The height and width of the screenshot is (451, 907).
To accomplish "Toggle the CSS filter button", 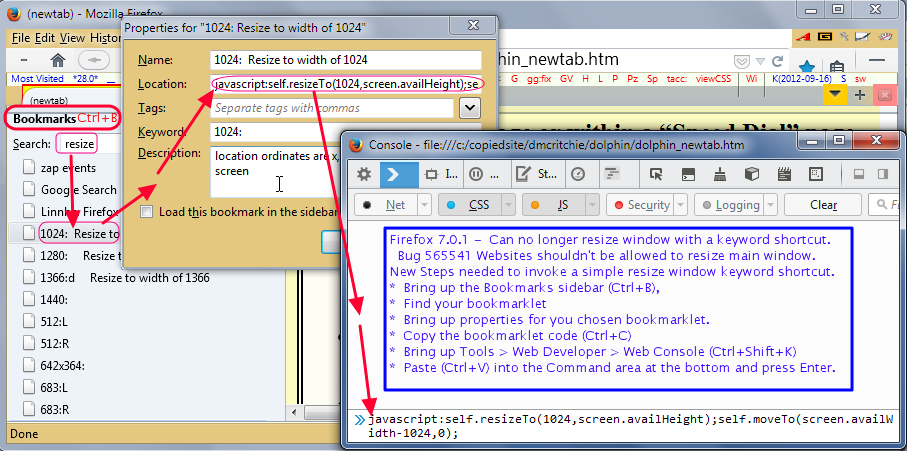I will click(470, 205).
